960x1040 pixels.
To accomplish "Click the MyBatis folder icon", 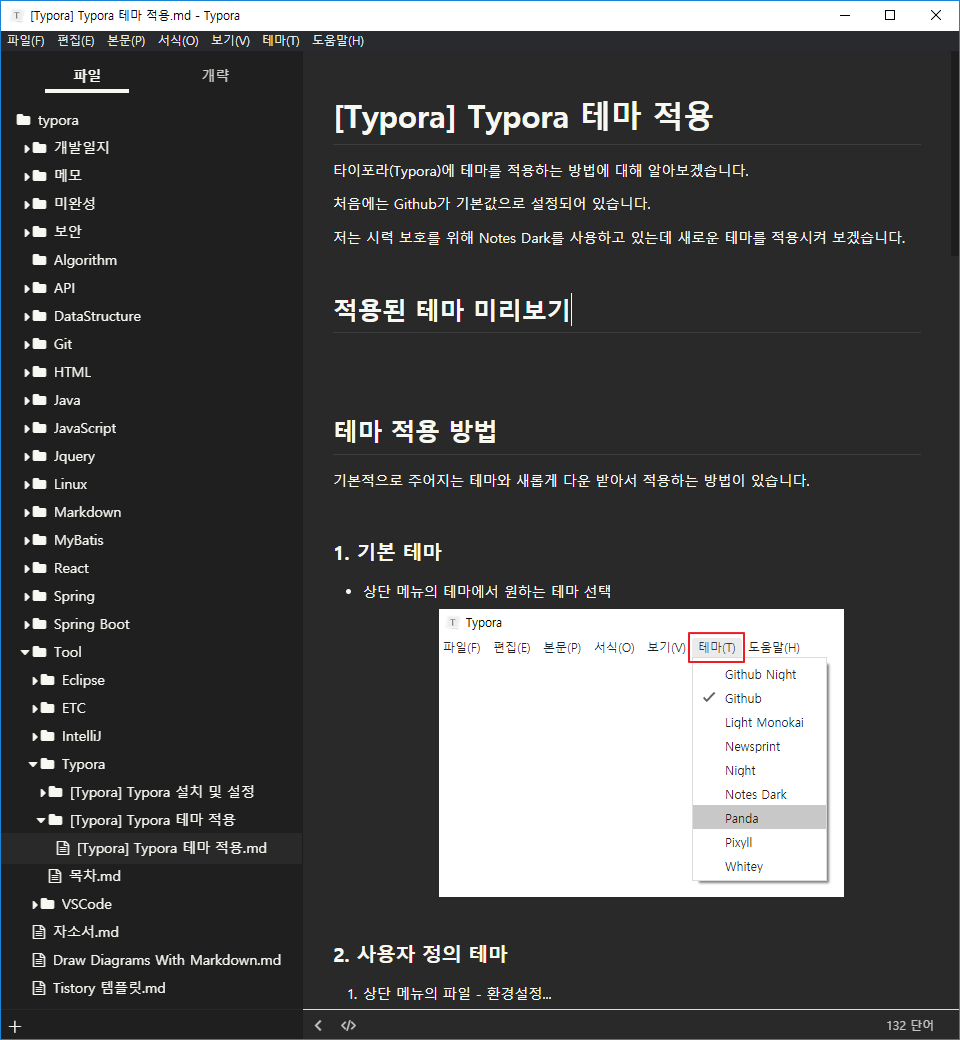I will (x=40, y=540).
